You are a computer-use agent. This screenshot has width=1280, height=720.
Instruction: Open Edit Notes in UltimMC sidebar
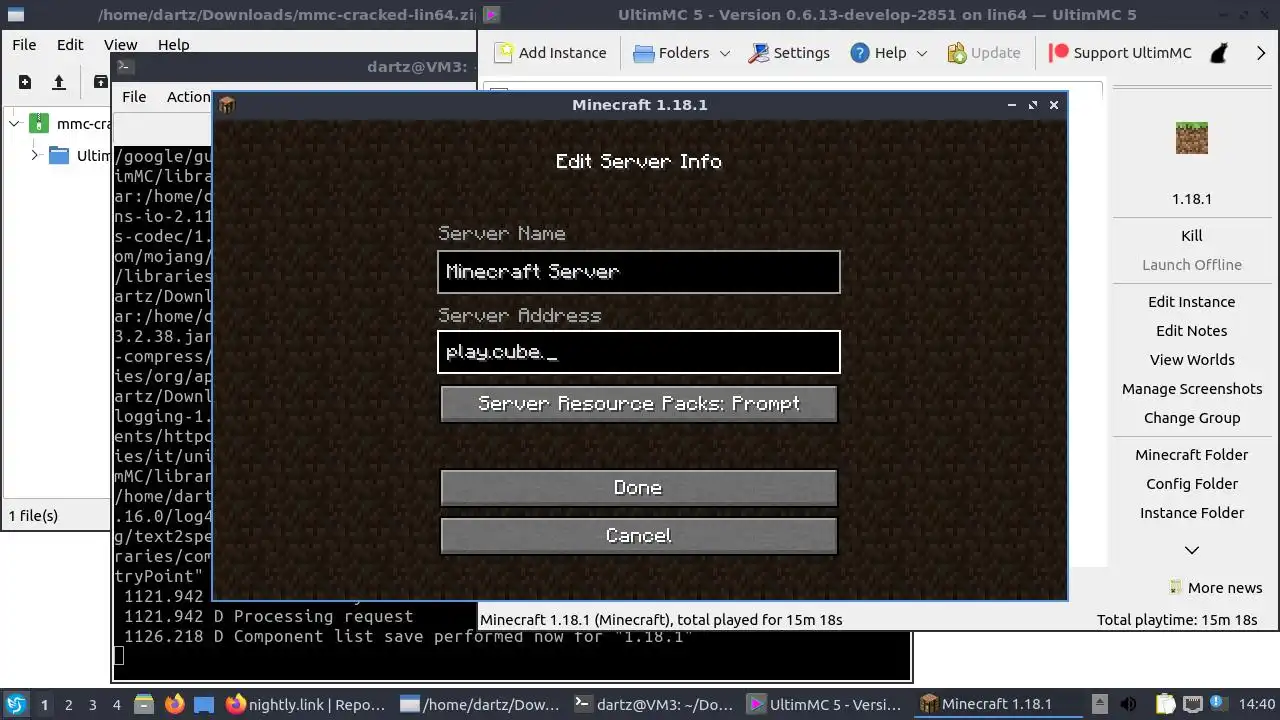point(1191,331)
